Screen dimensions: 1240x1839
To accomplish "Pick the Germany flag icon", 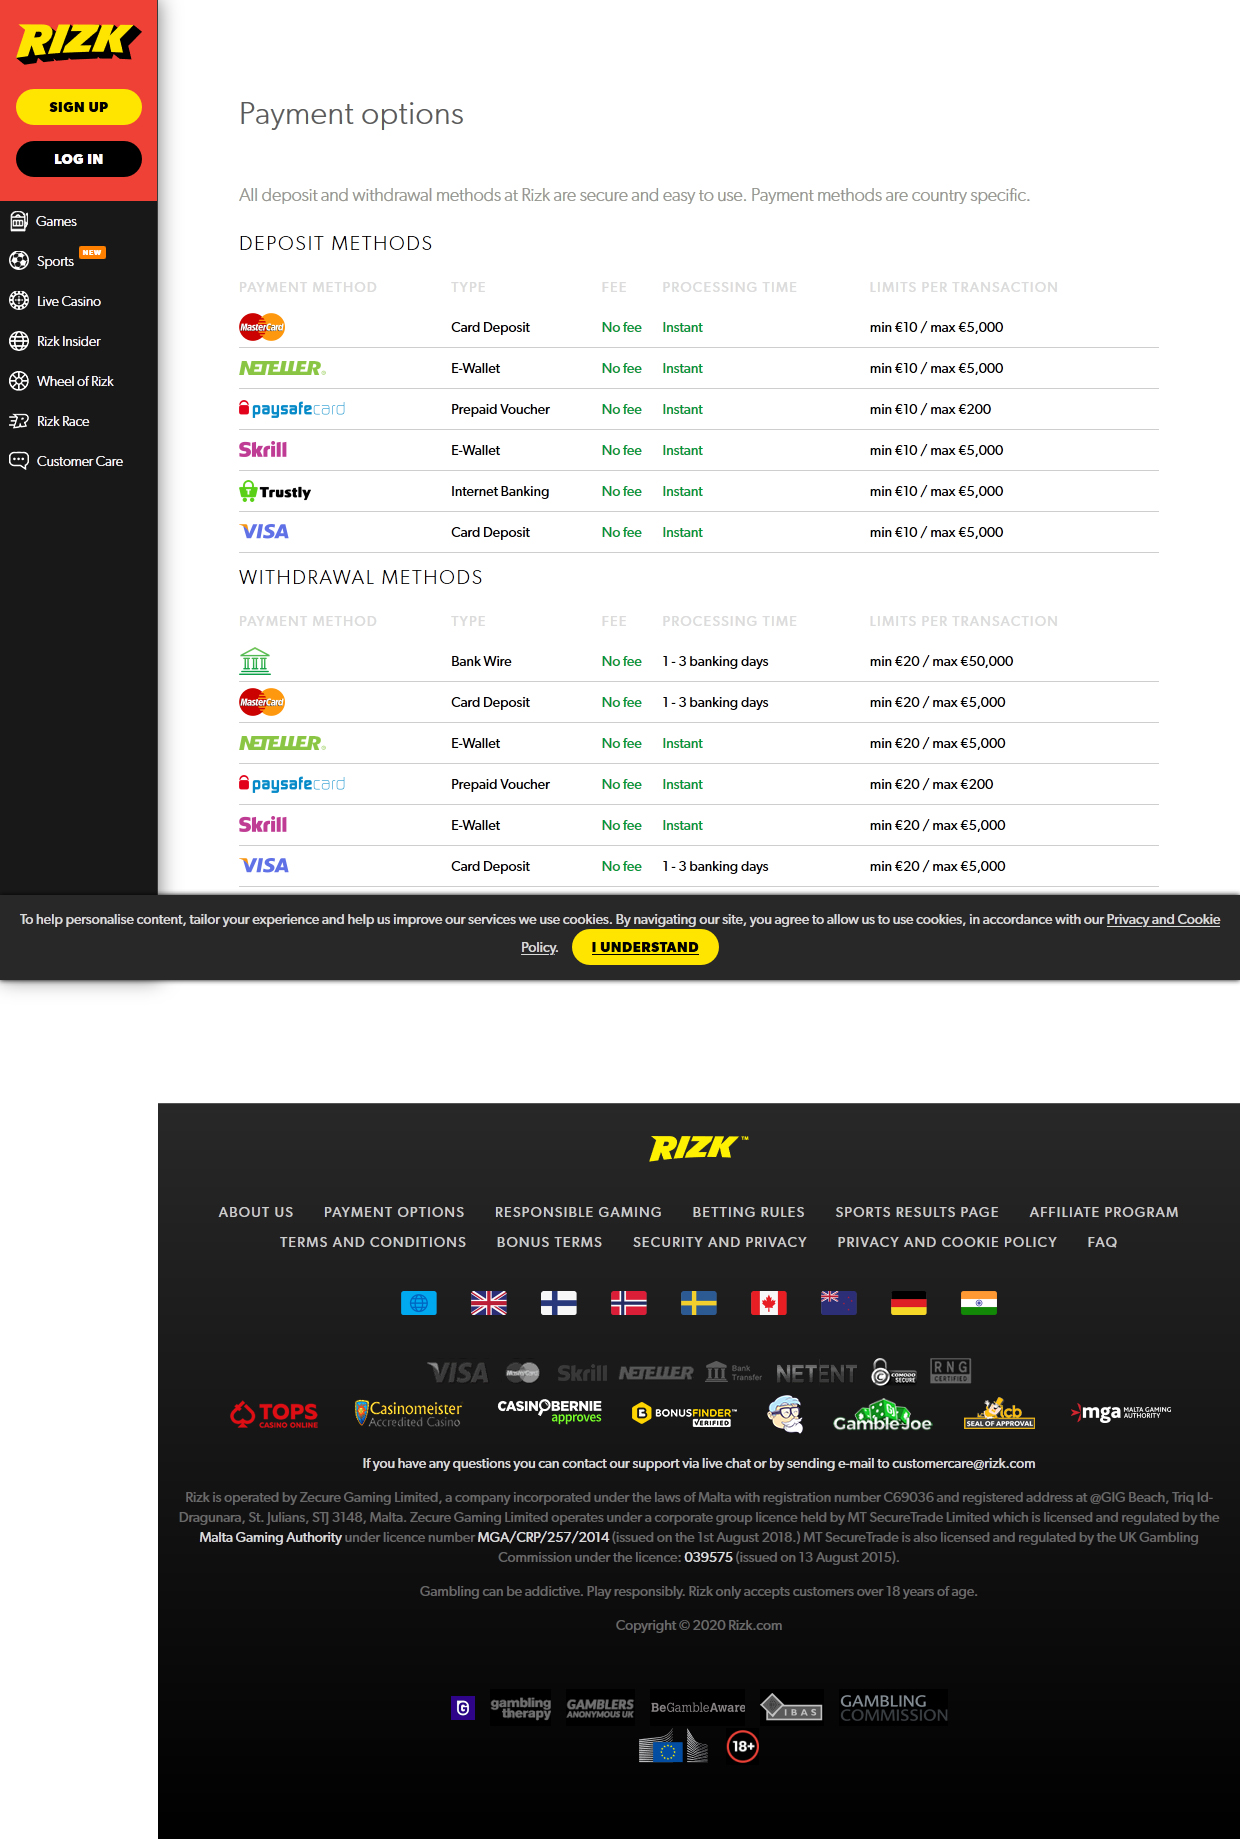I will click(x=908, y=1303).
